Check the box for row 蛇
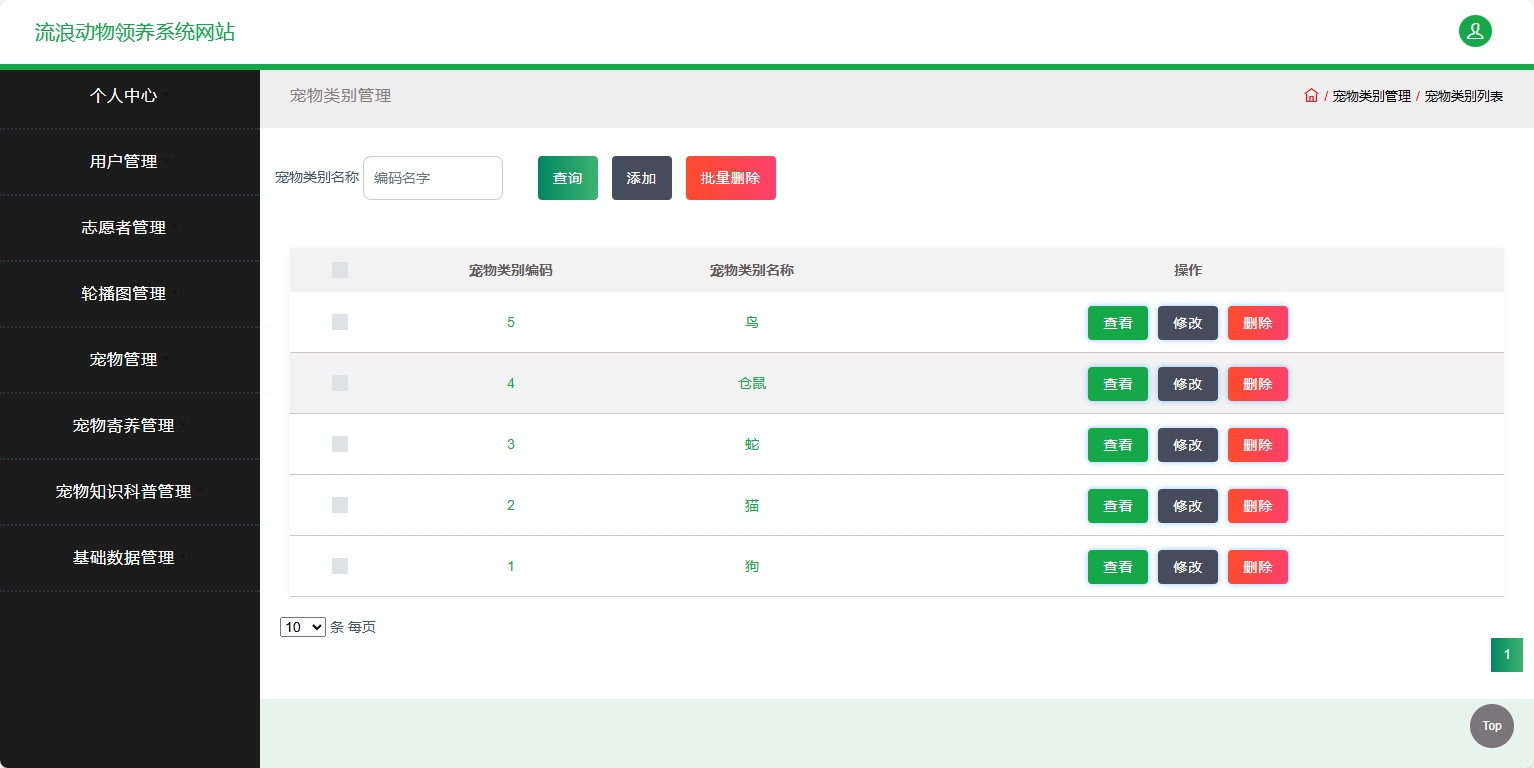Screen dimensions: 1534x768 pyautogui.click(x=340, y=444)
